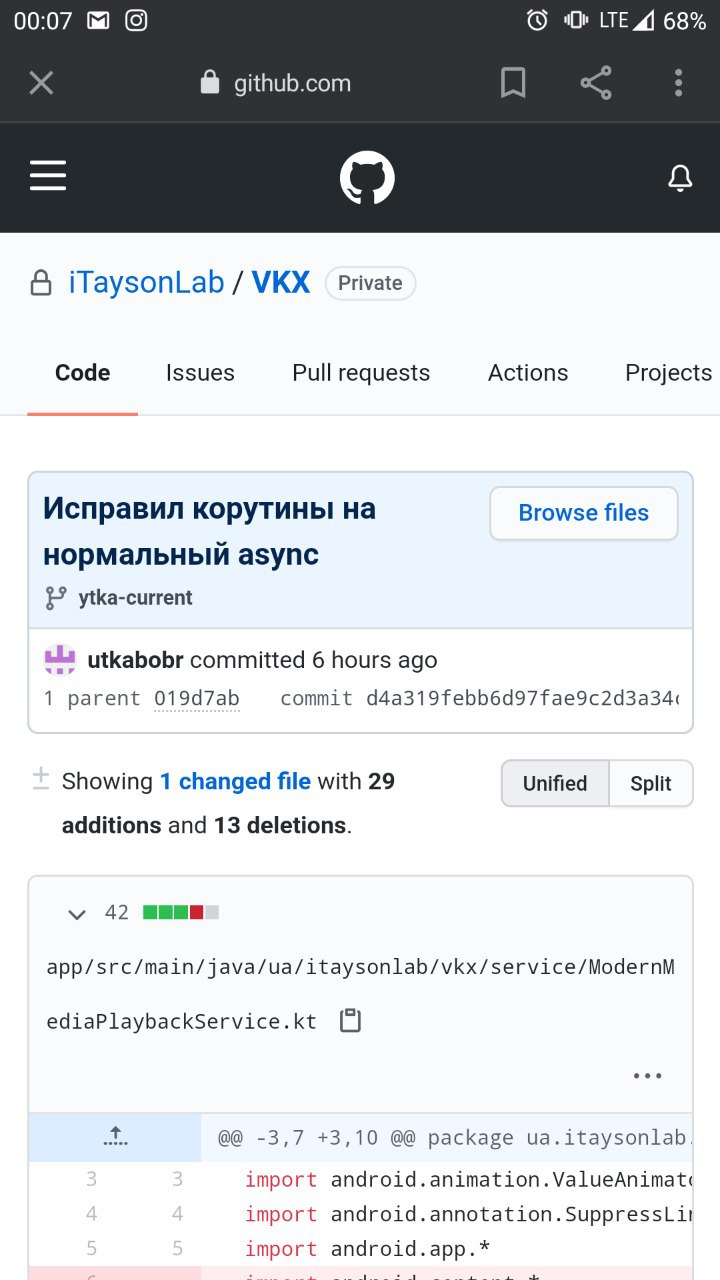Open the GitHub hamburger navigation menu
Screen dimensions: 720x1280
(47, 177)
